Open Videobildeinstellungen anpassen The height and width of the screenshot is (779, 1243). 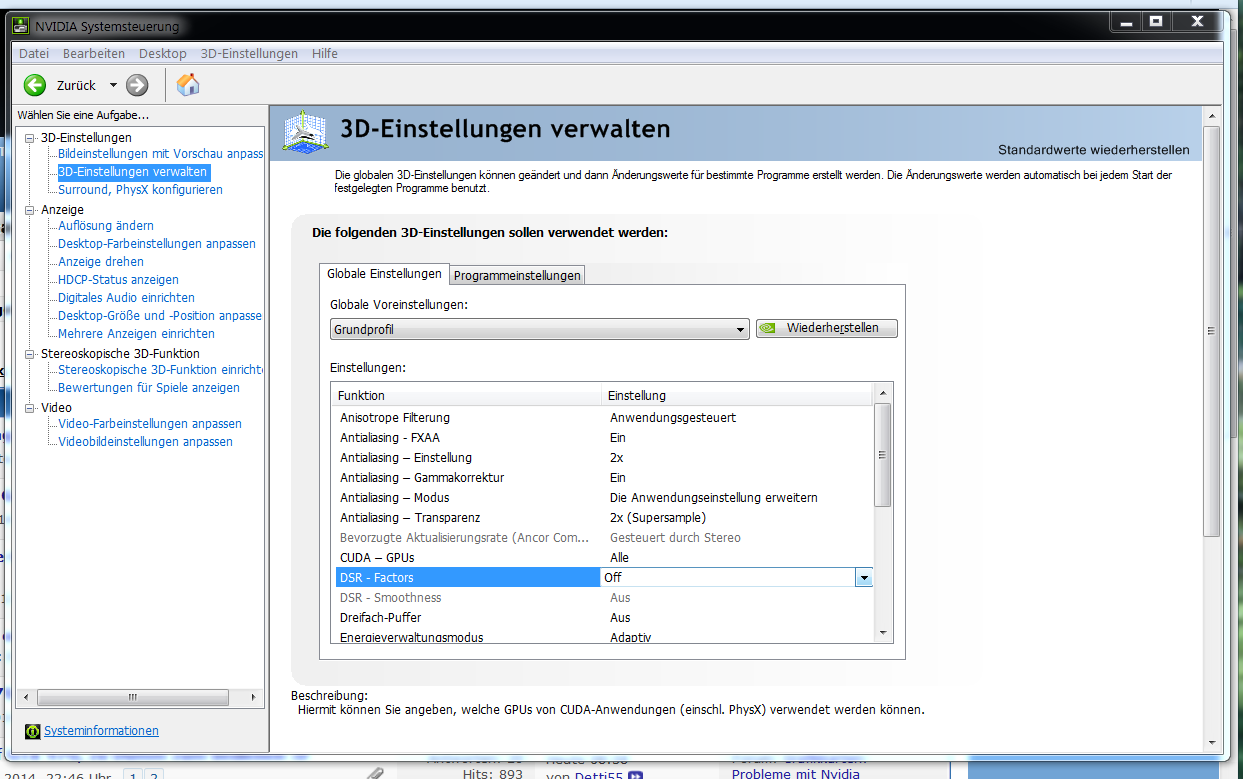145,442
